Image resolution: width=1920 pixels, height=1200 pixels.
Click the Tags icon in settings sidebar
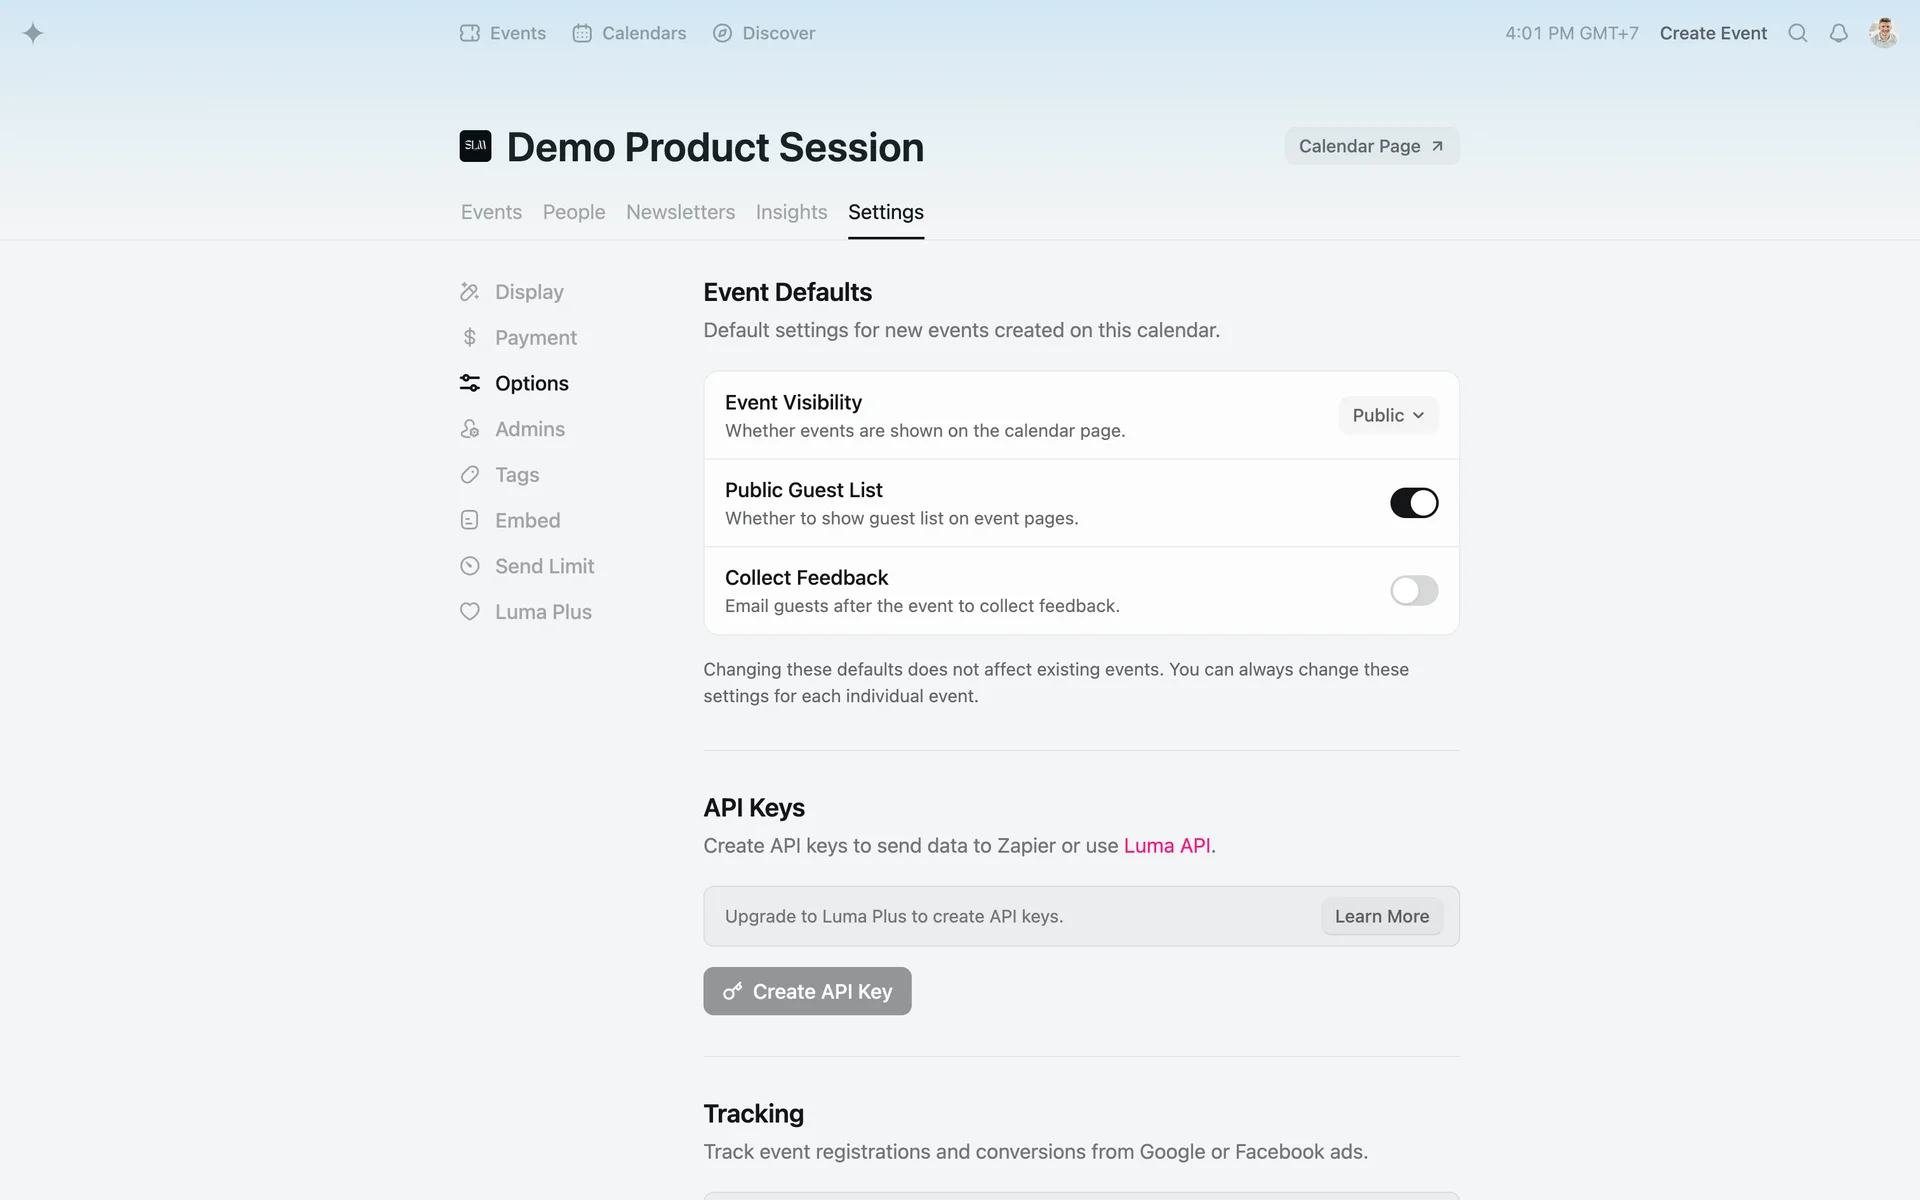click(469, 475)
